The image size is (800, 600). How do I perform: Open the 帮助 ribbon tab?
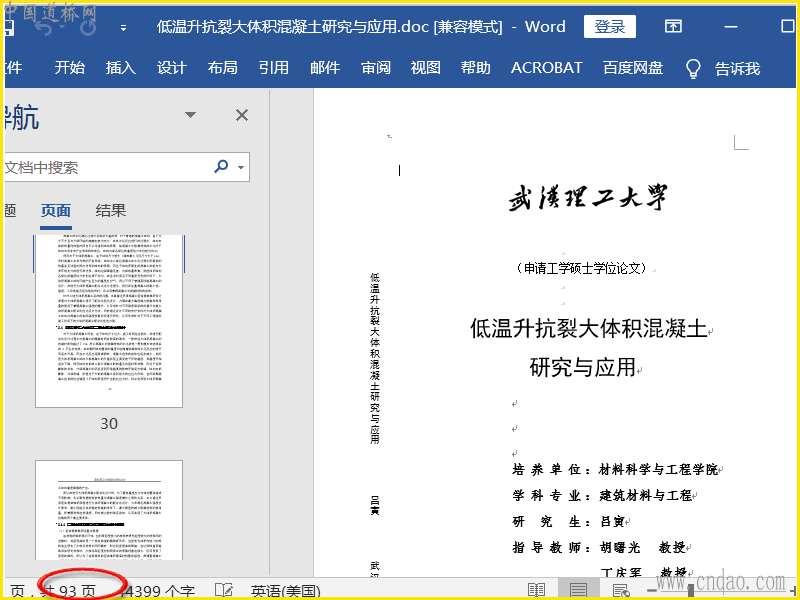click(476, 68)
